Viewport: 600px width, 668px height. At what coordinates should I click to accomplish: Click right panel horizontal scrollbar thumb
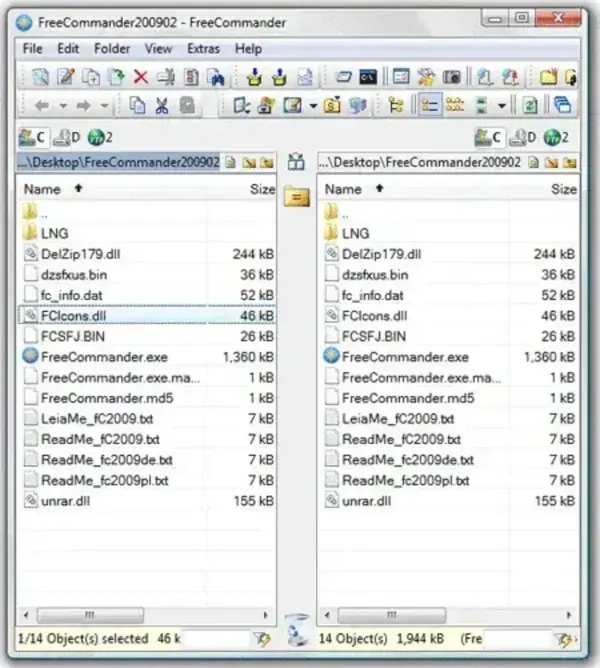tap(392, 615)
